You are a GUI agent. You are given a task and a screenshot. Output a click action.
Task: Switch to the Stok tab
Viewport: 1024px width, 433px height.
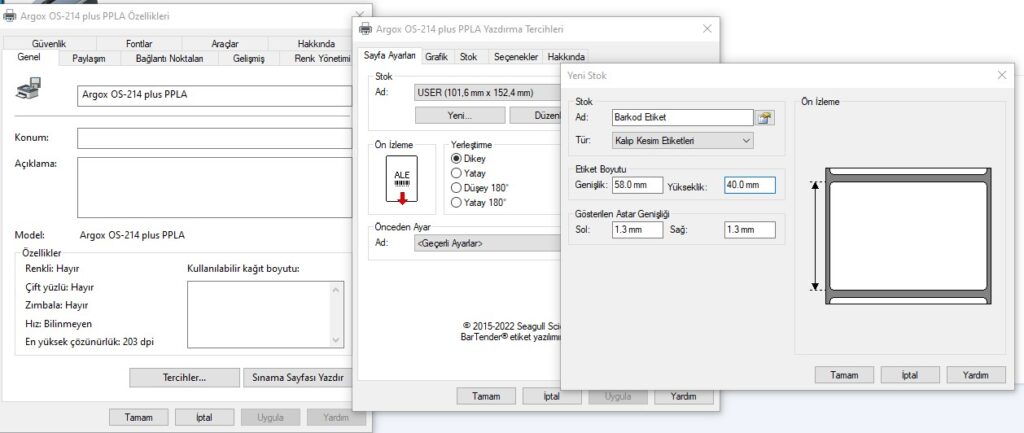468,57
